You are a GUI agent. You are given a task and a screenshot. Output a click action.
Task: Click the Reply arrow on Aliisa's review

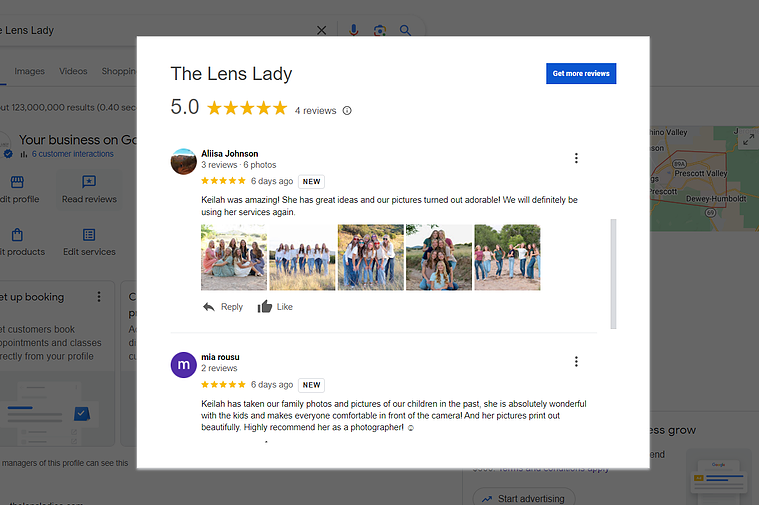click(209, 306)
